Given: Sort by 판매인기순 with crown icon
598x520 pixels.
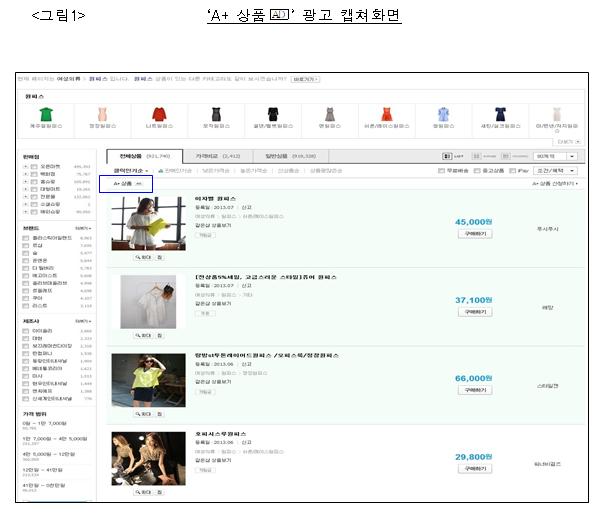Looking at the screenshot, I should point(175,171).
